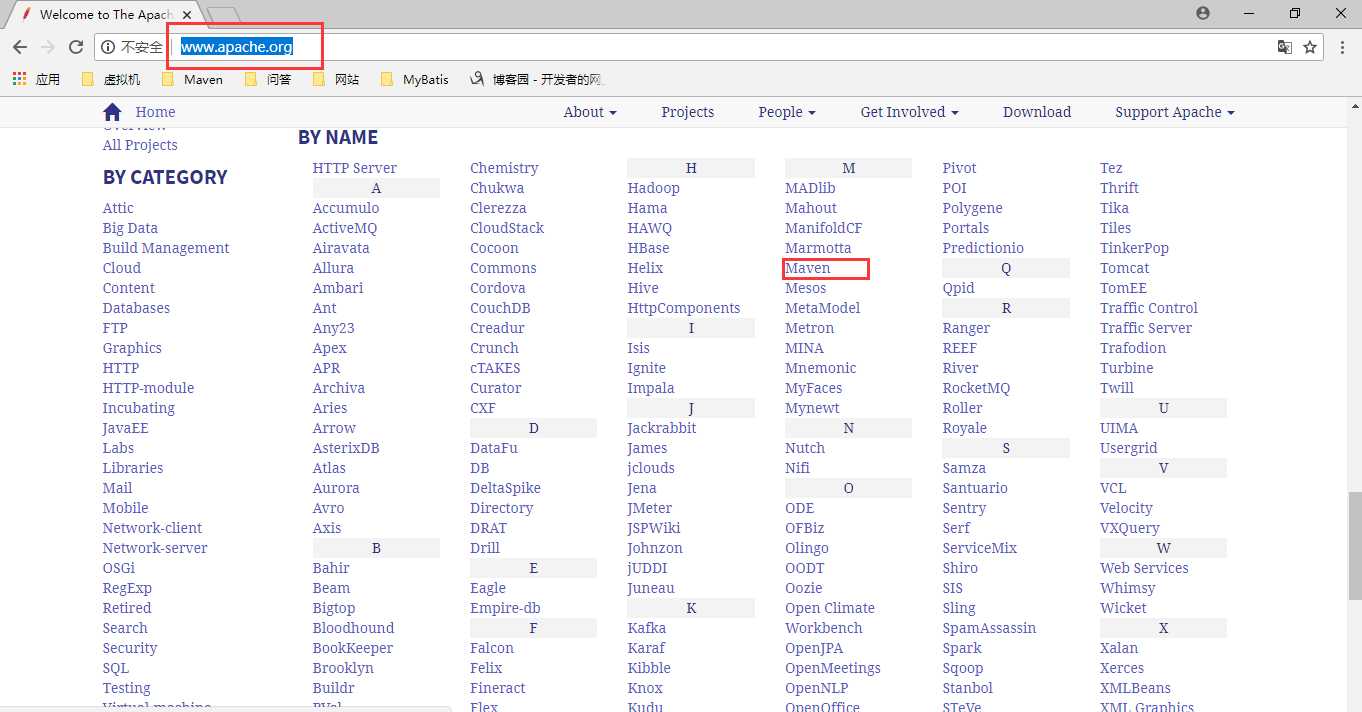Open the 网站 bookmark folder
Screen dimensions: 1362x712
(336, 79)
